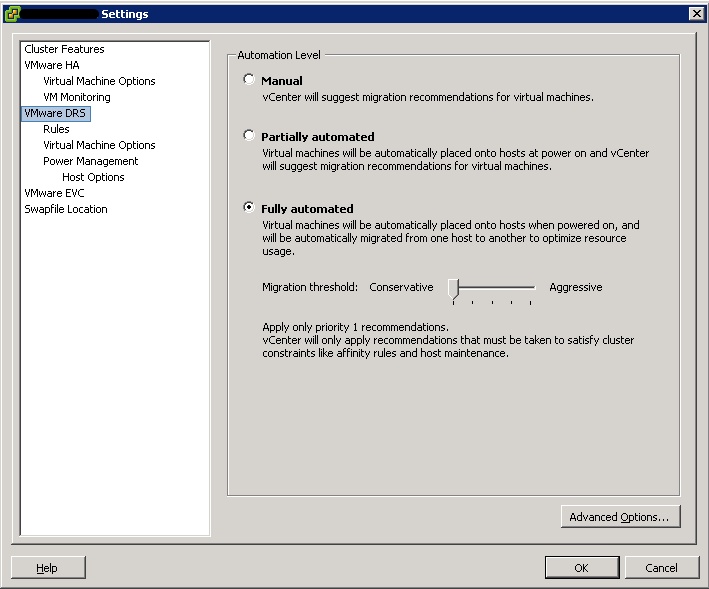The width and height of the screenshot is (709, 589).
Task: Select the Partially automated radio button
Action: [249, 135]
